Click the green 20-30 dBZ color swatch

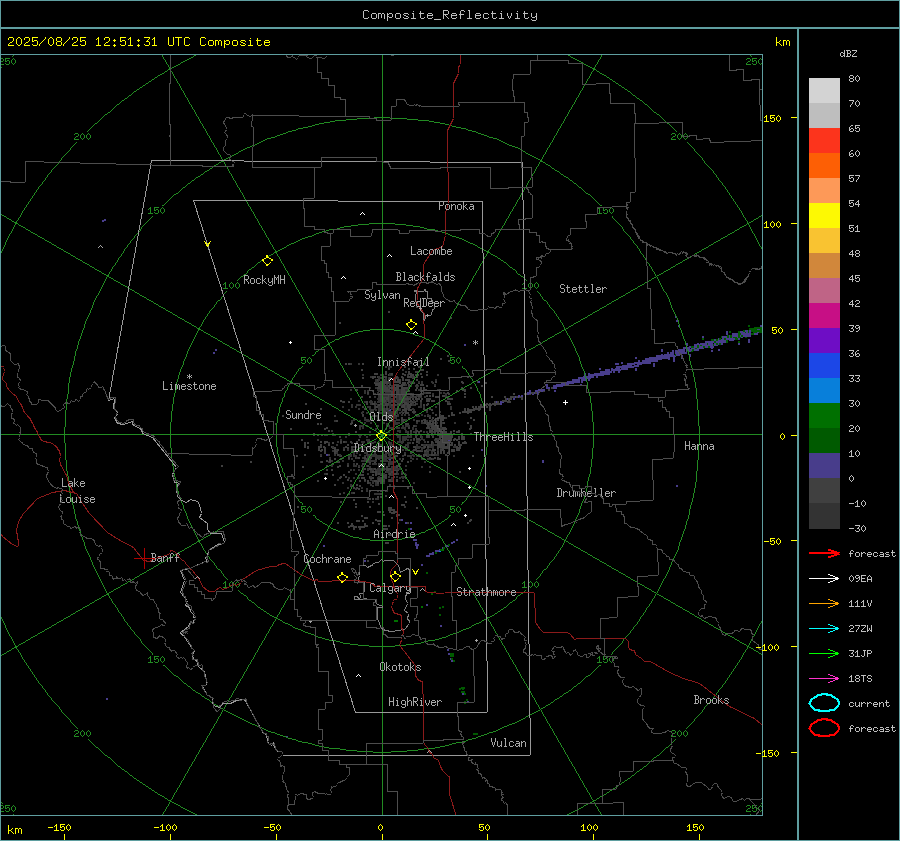824,416
